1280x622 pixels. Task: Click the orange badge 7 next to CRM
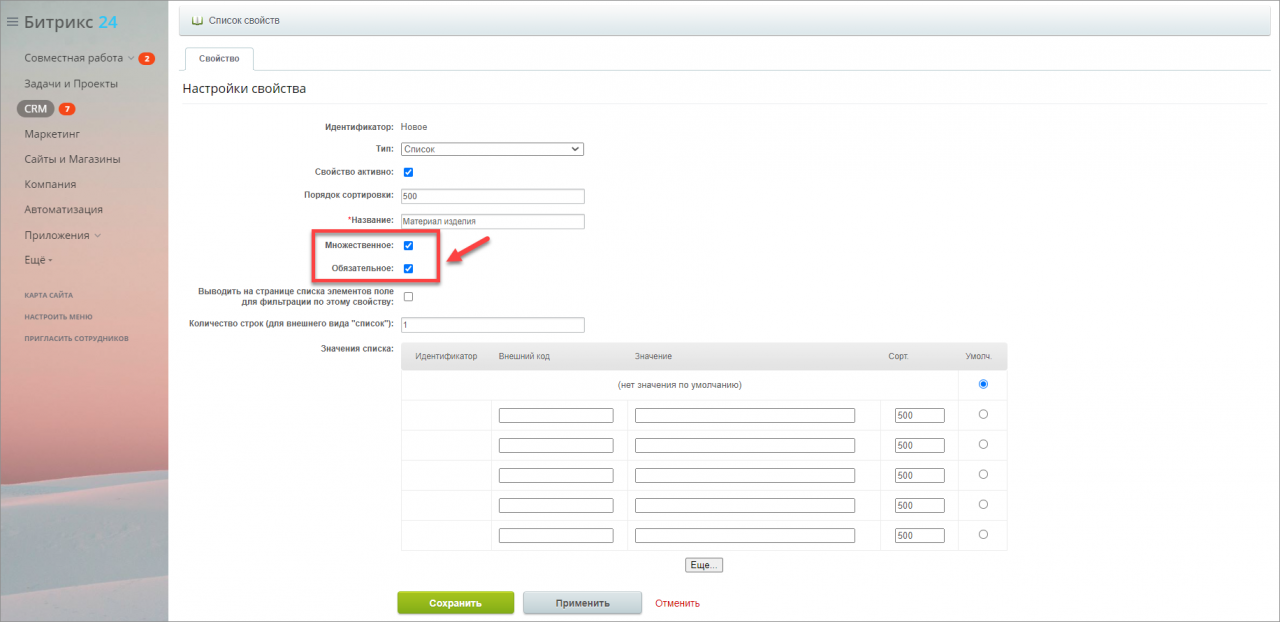pos(67,109)
